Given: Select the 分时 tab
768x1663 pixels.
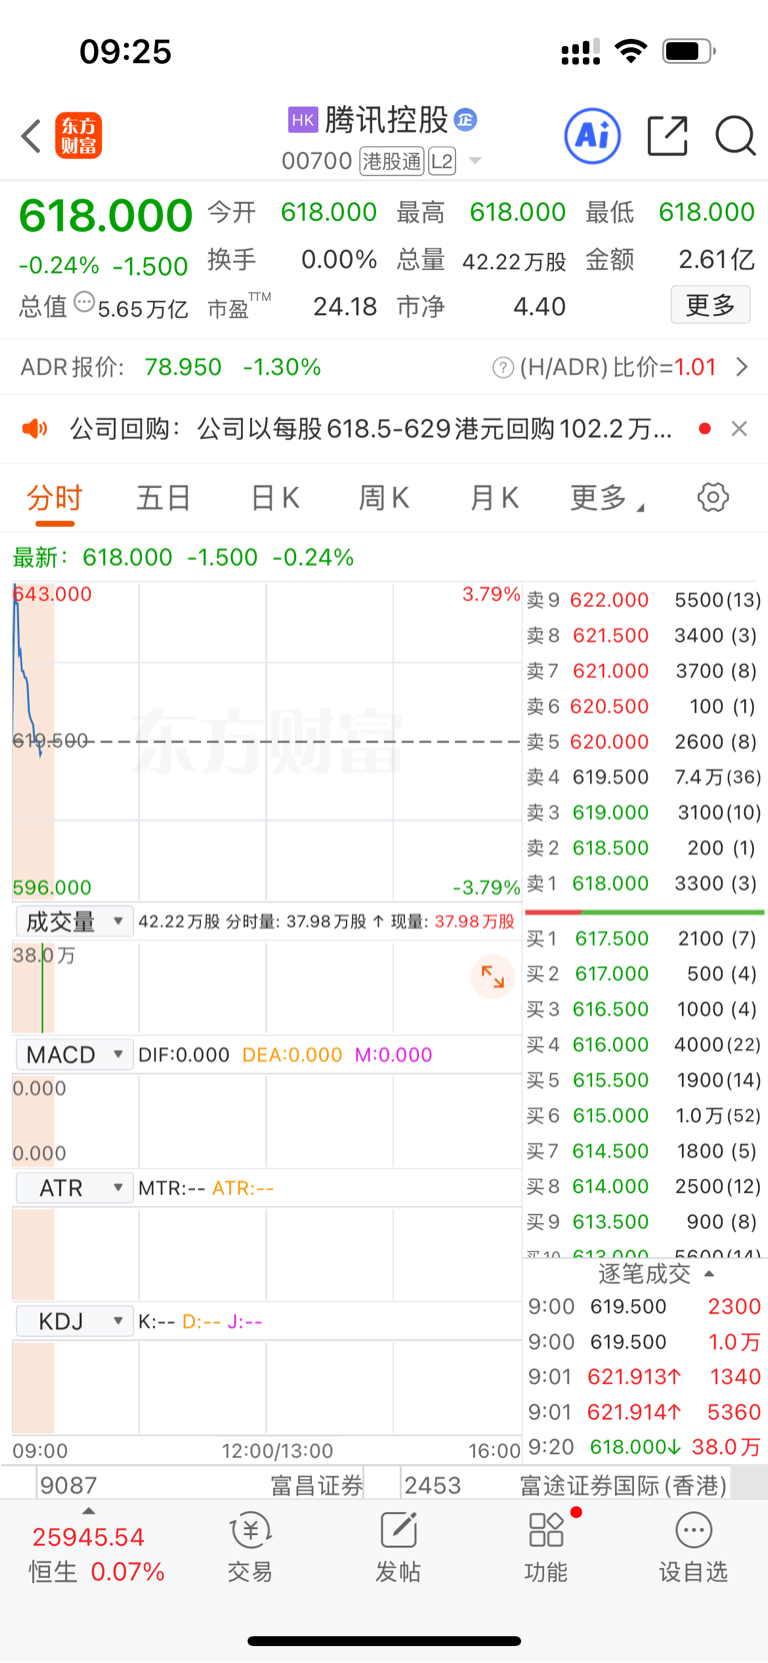Looking at the screenshot, I should pos(54,498).
